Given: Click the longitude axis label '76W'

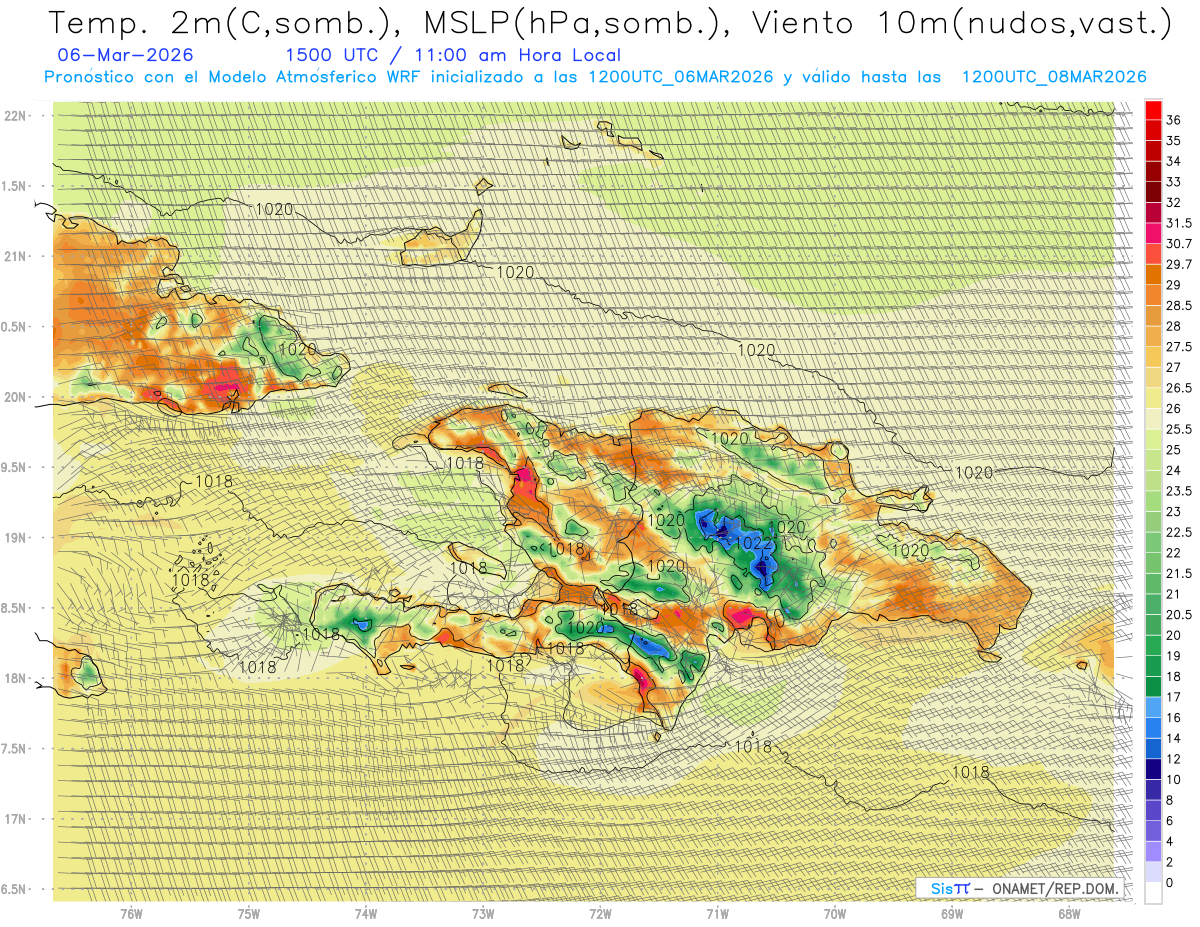Looking at the screenshot, I should click(131, 913).
